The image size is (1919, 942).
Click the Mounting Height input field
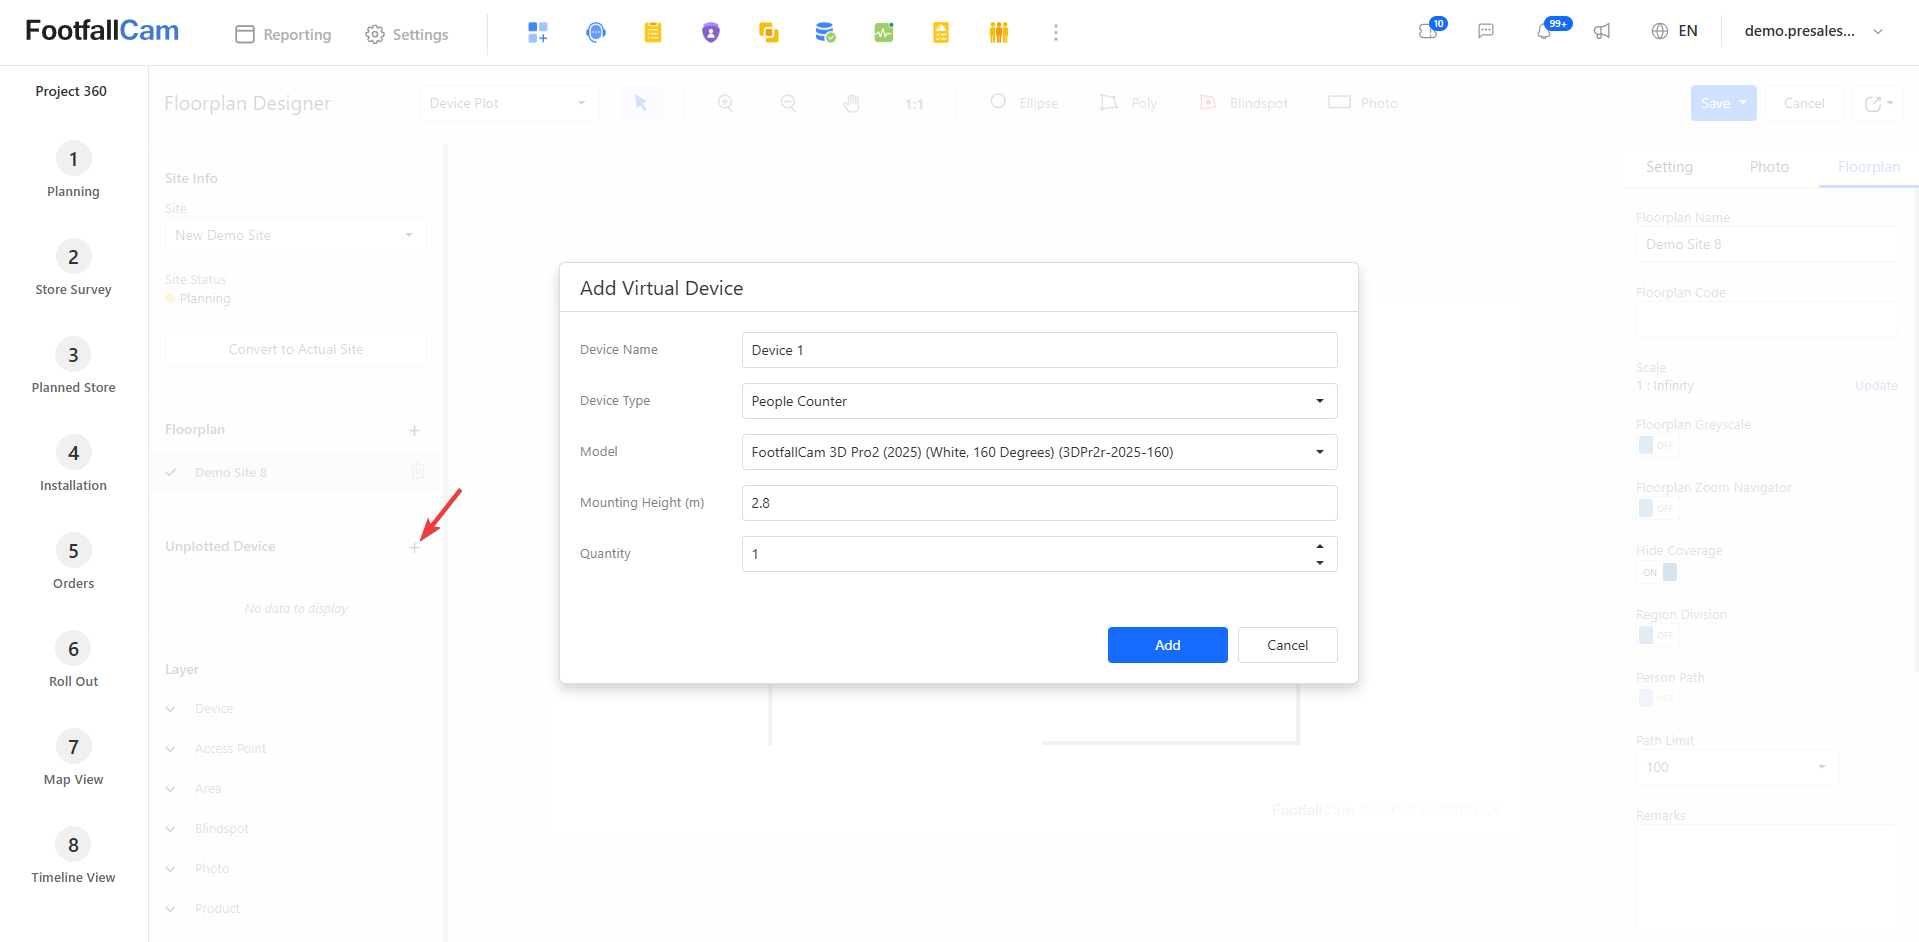point(1039,503)
